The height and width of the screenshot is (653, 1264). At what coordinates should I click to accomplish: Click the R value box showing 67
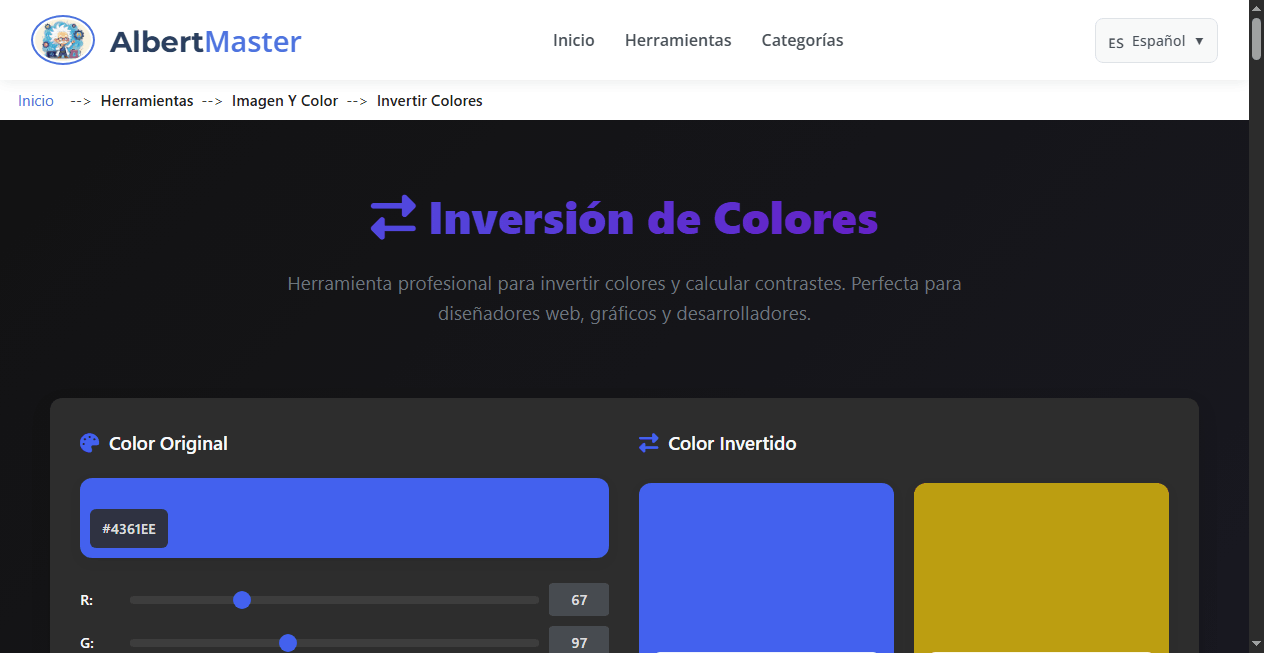(x=579, y=599)
